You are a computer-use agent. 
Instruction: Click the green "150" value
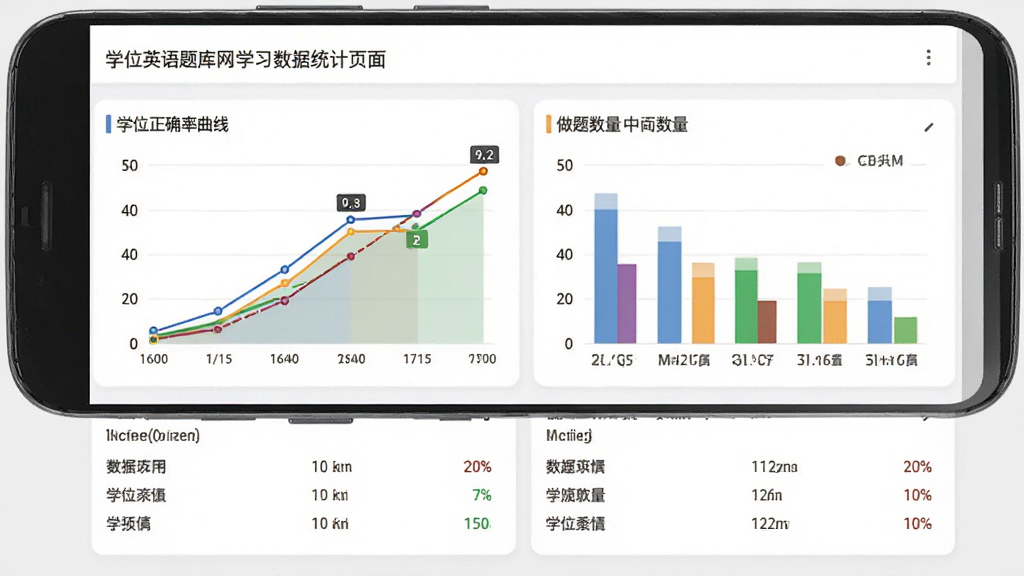477,524
